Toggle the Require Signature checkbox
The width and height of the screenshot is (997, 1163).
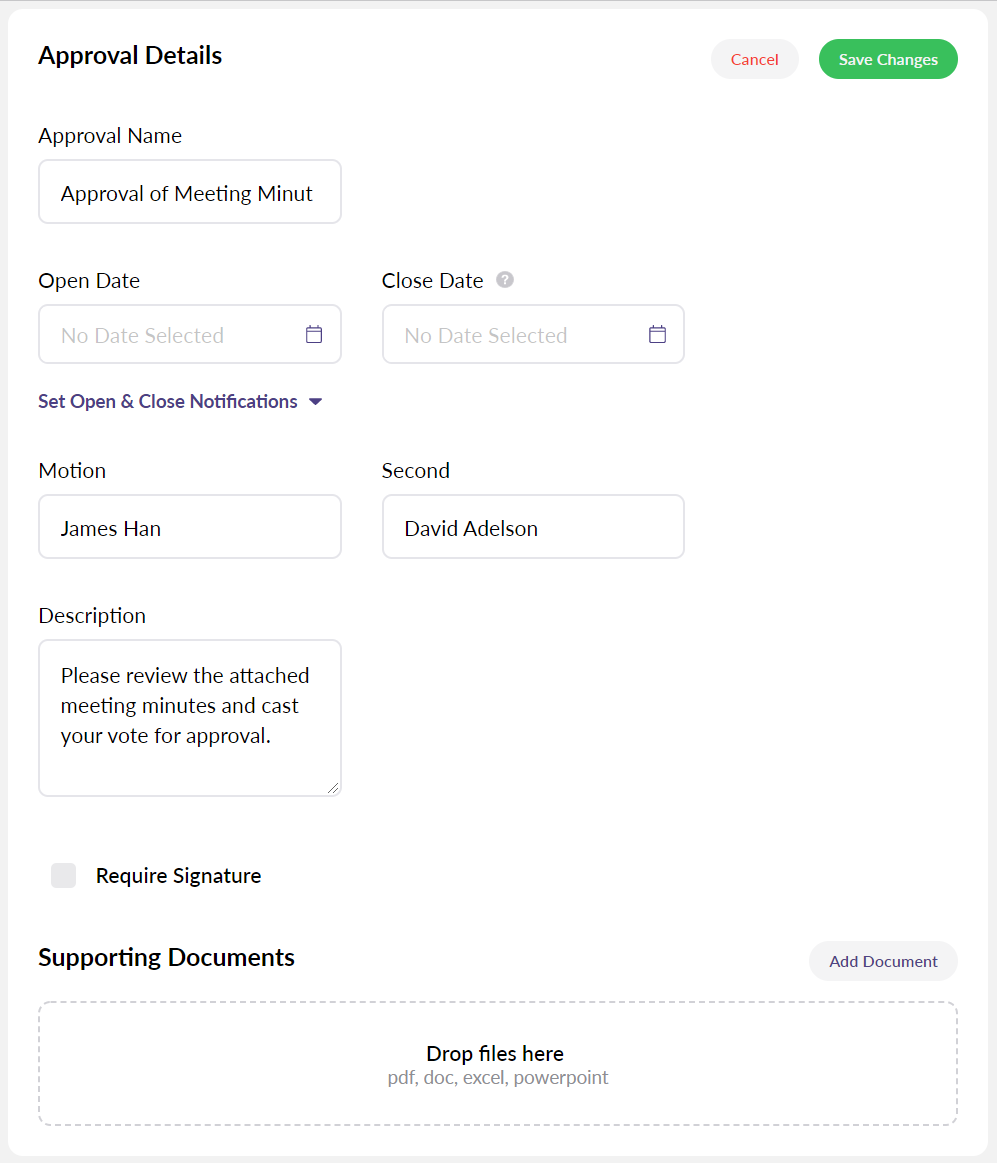point(64,876)
